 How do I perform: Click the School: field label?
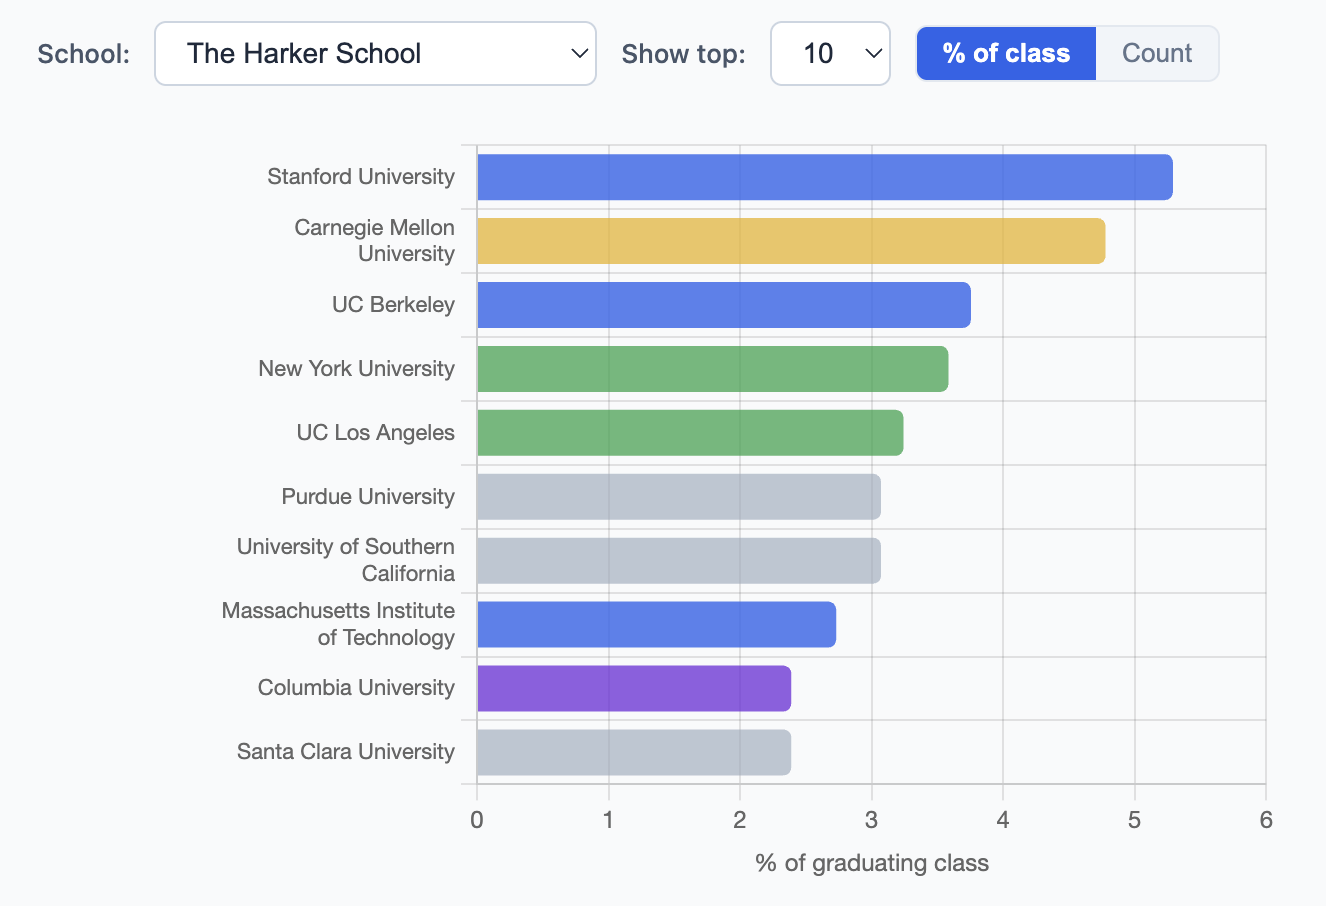pyautogui.click(x=83, y=53)
